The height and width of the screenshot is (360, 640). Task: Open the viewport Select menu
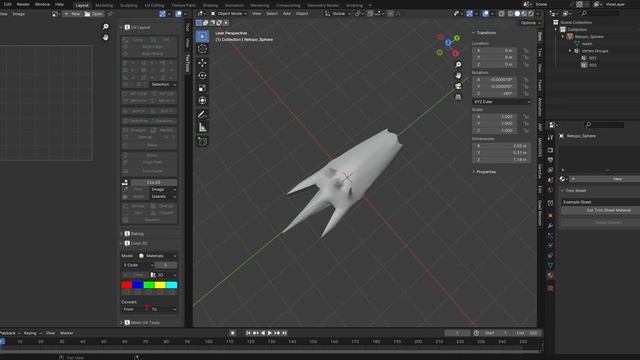click(272, 13)
